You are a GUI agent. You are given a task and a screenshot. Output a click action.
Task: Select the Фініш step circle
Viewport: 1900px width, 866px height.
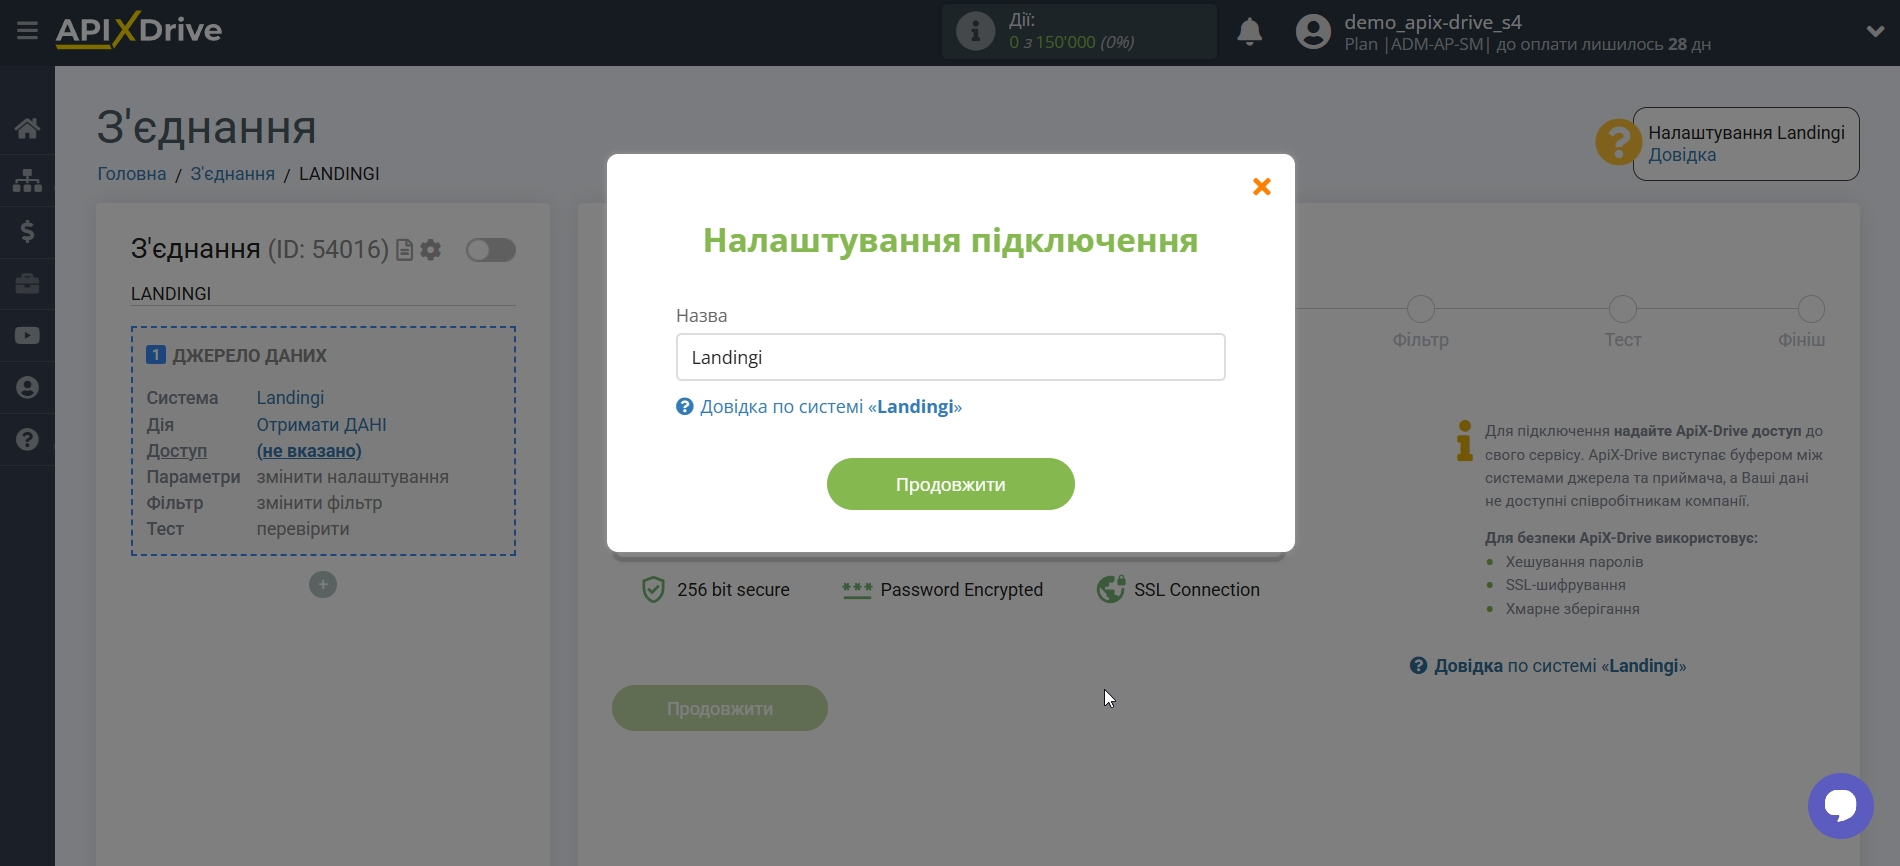tap(1810, 309)
